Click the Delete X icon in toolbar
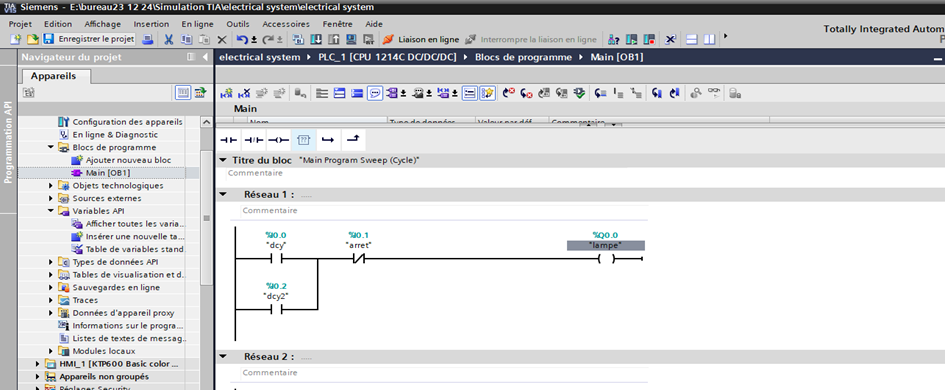The width and height of the screenshot is (945, 390). (x=222, y=40)
